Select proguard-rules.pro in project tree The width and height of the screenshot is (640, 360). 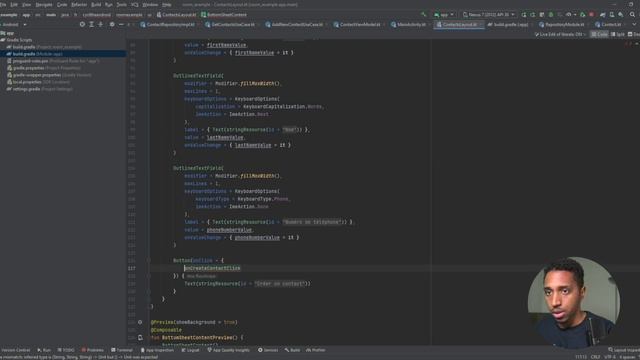click(x=53, y=61)
